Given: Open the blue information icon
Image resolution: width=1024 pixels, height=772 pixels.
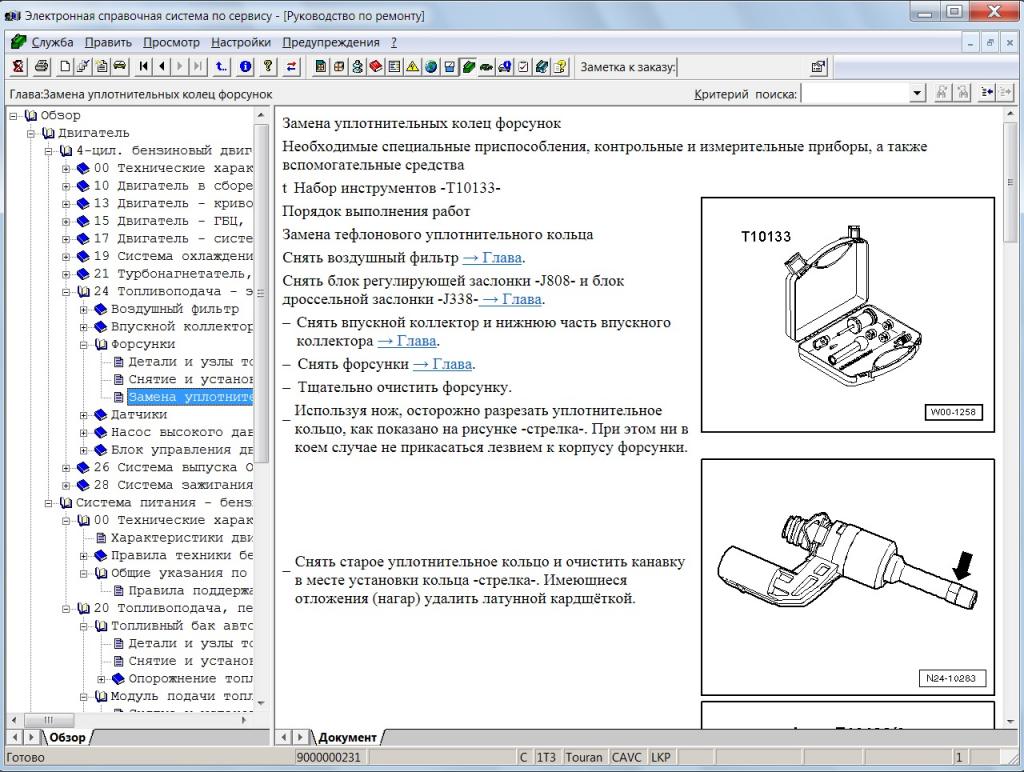Looking at the screenshot, I should tap(246, 67).
